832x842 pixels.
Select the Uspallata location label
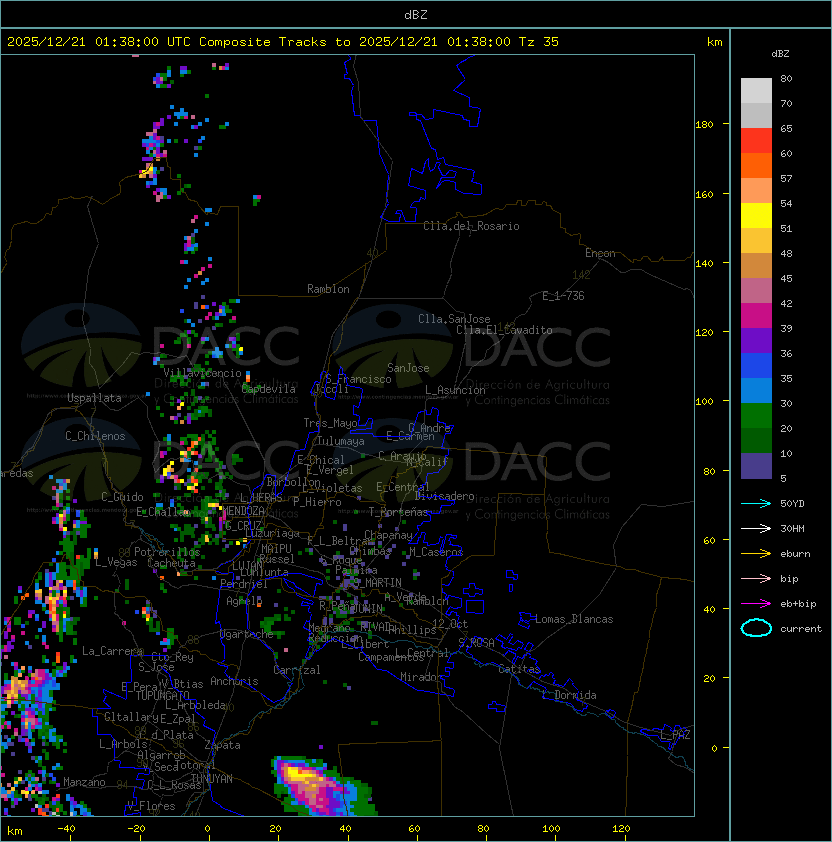click(94, 398)
